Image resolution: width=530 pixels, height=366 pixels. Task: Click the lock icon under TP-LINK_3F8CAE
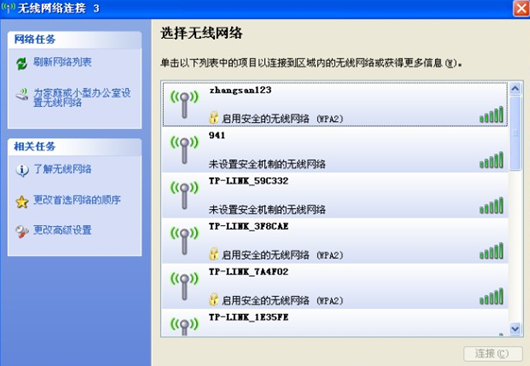[x=214, y=253]
